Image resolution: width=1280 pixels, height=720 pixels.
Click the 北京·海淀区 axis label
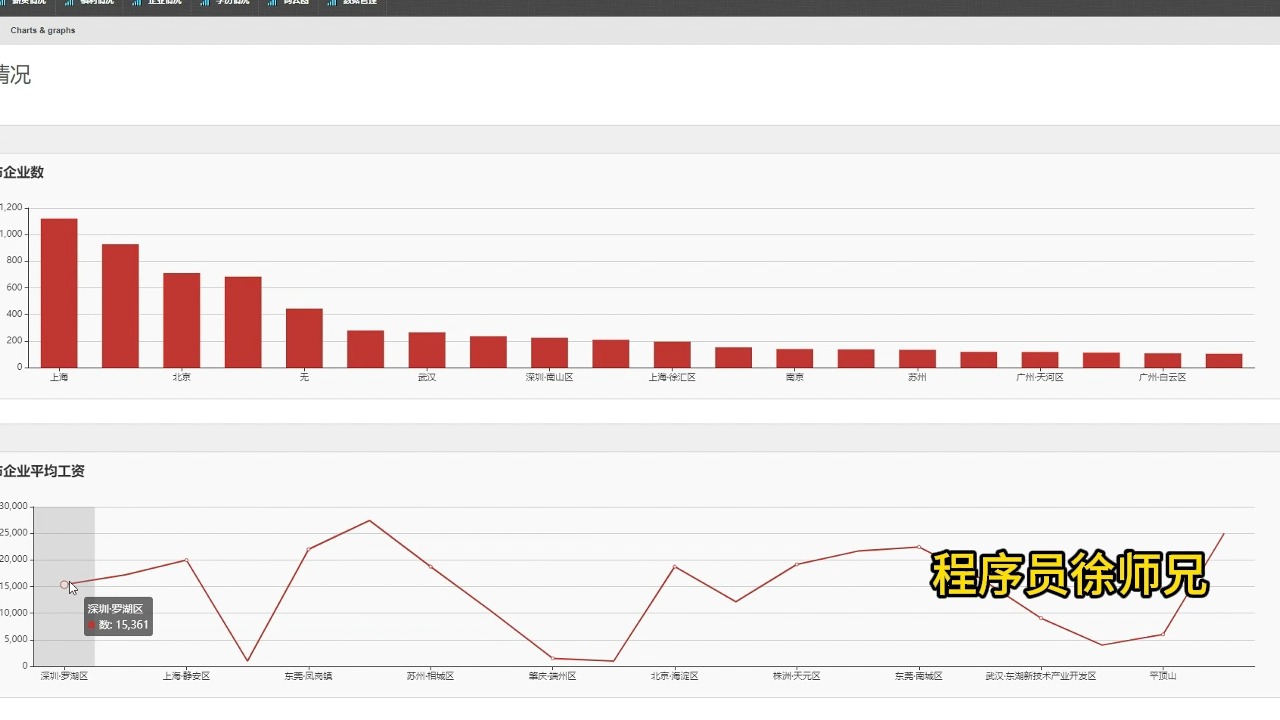coord(675,676)
